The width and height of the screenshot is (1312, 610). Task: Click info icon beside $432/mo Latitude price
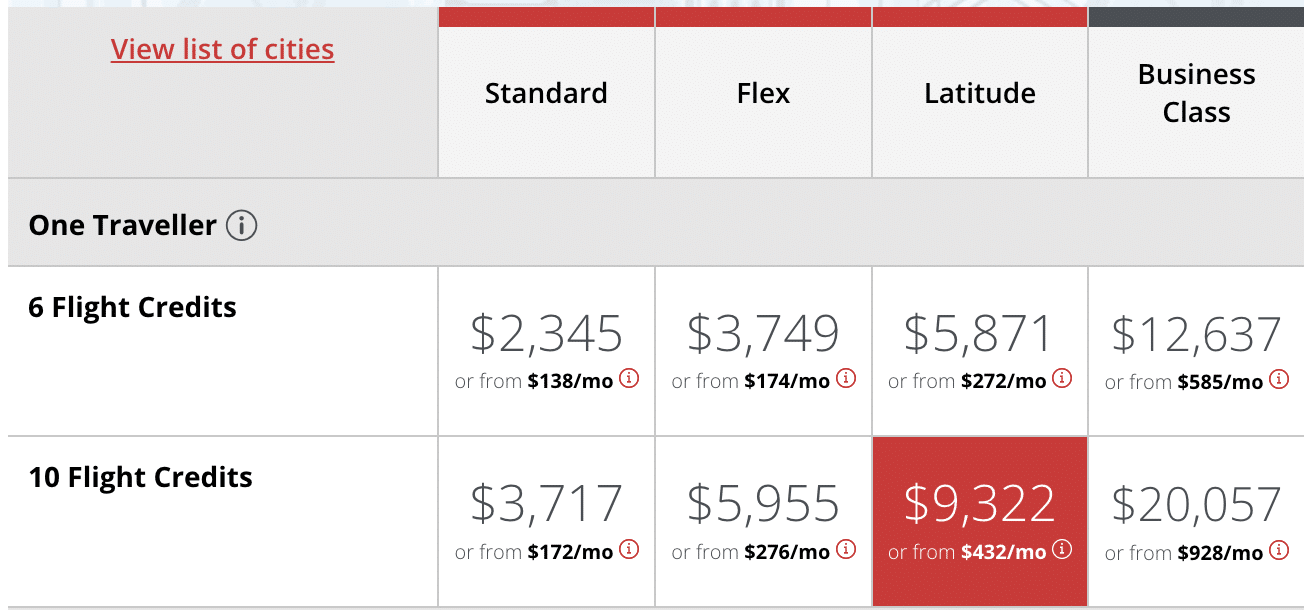(1062, 549)
